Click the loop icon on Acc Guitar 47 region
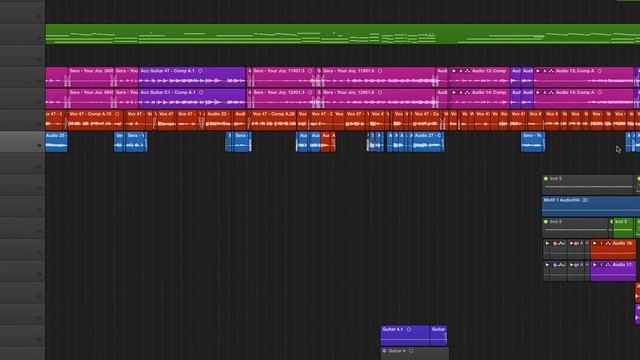 coord(200,71)
